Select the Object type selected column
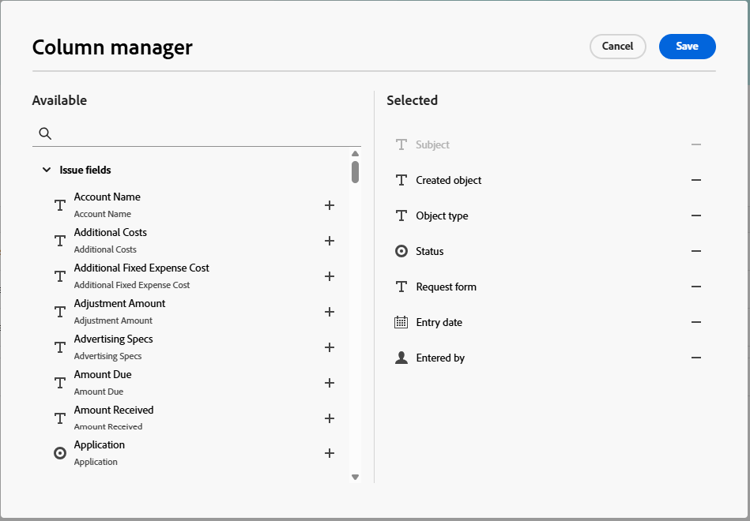 [442, 216]
